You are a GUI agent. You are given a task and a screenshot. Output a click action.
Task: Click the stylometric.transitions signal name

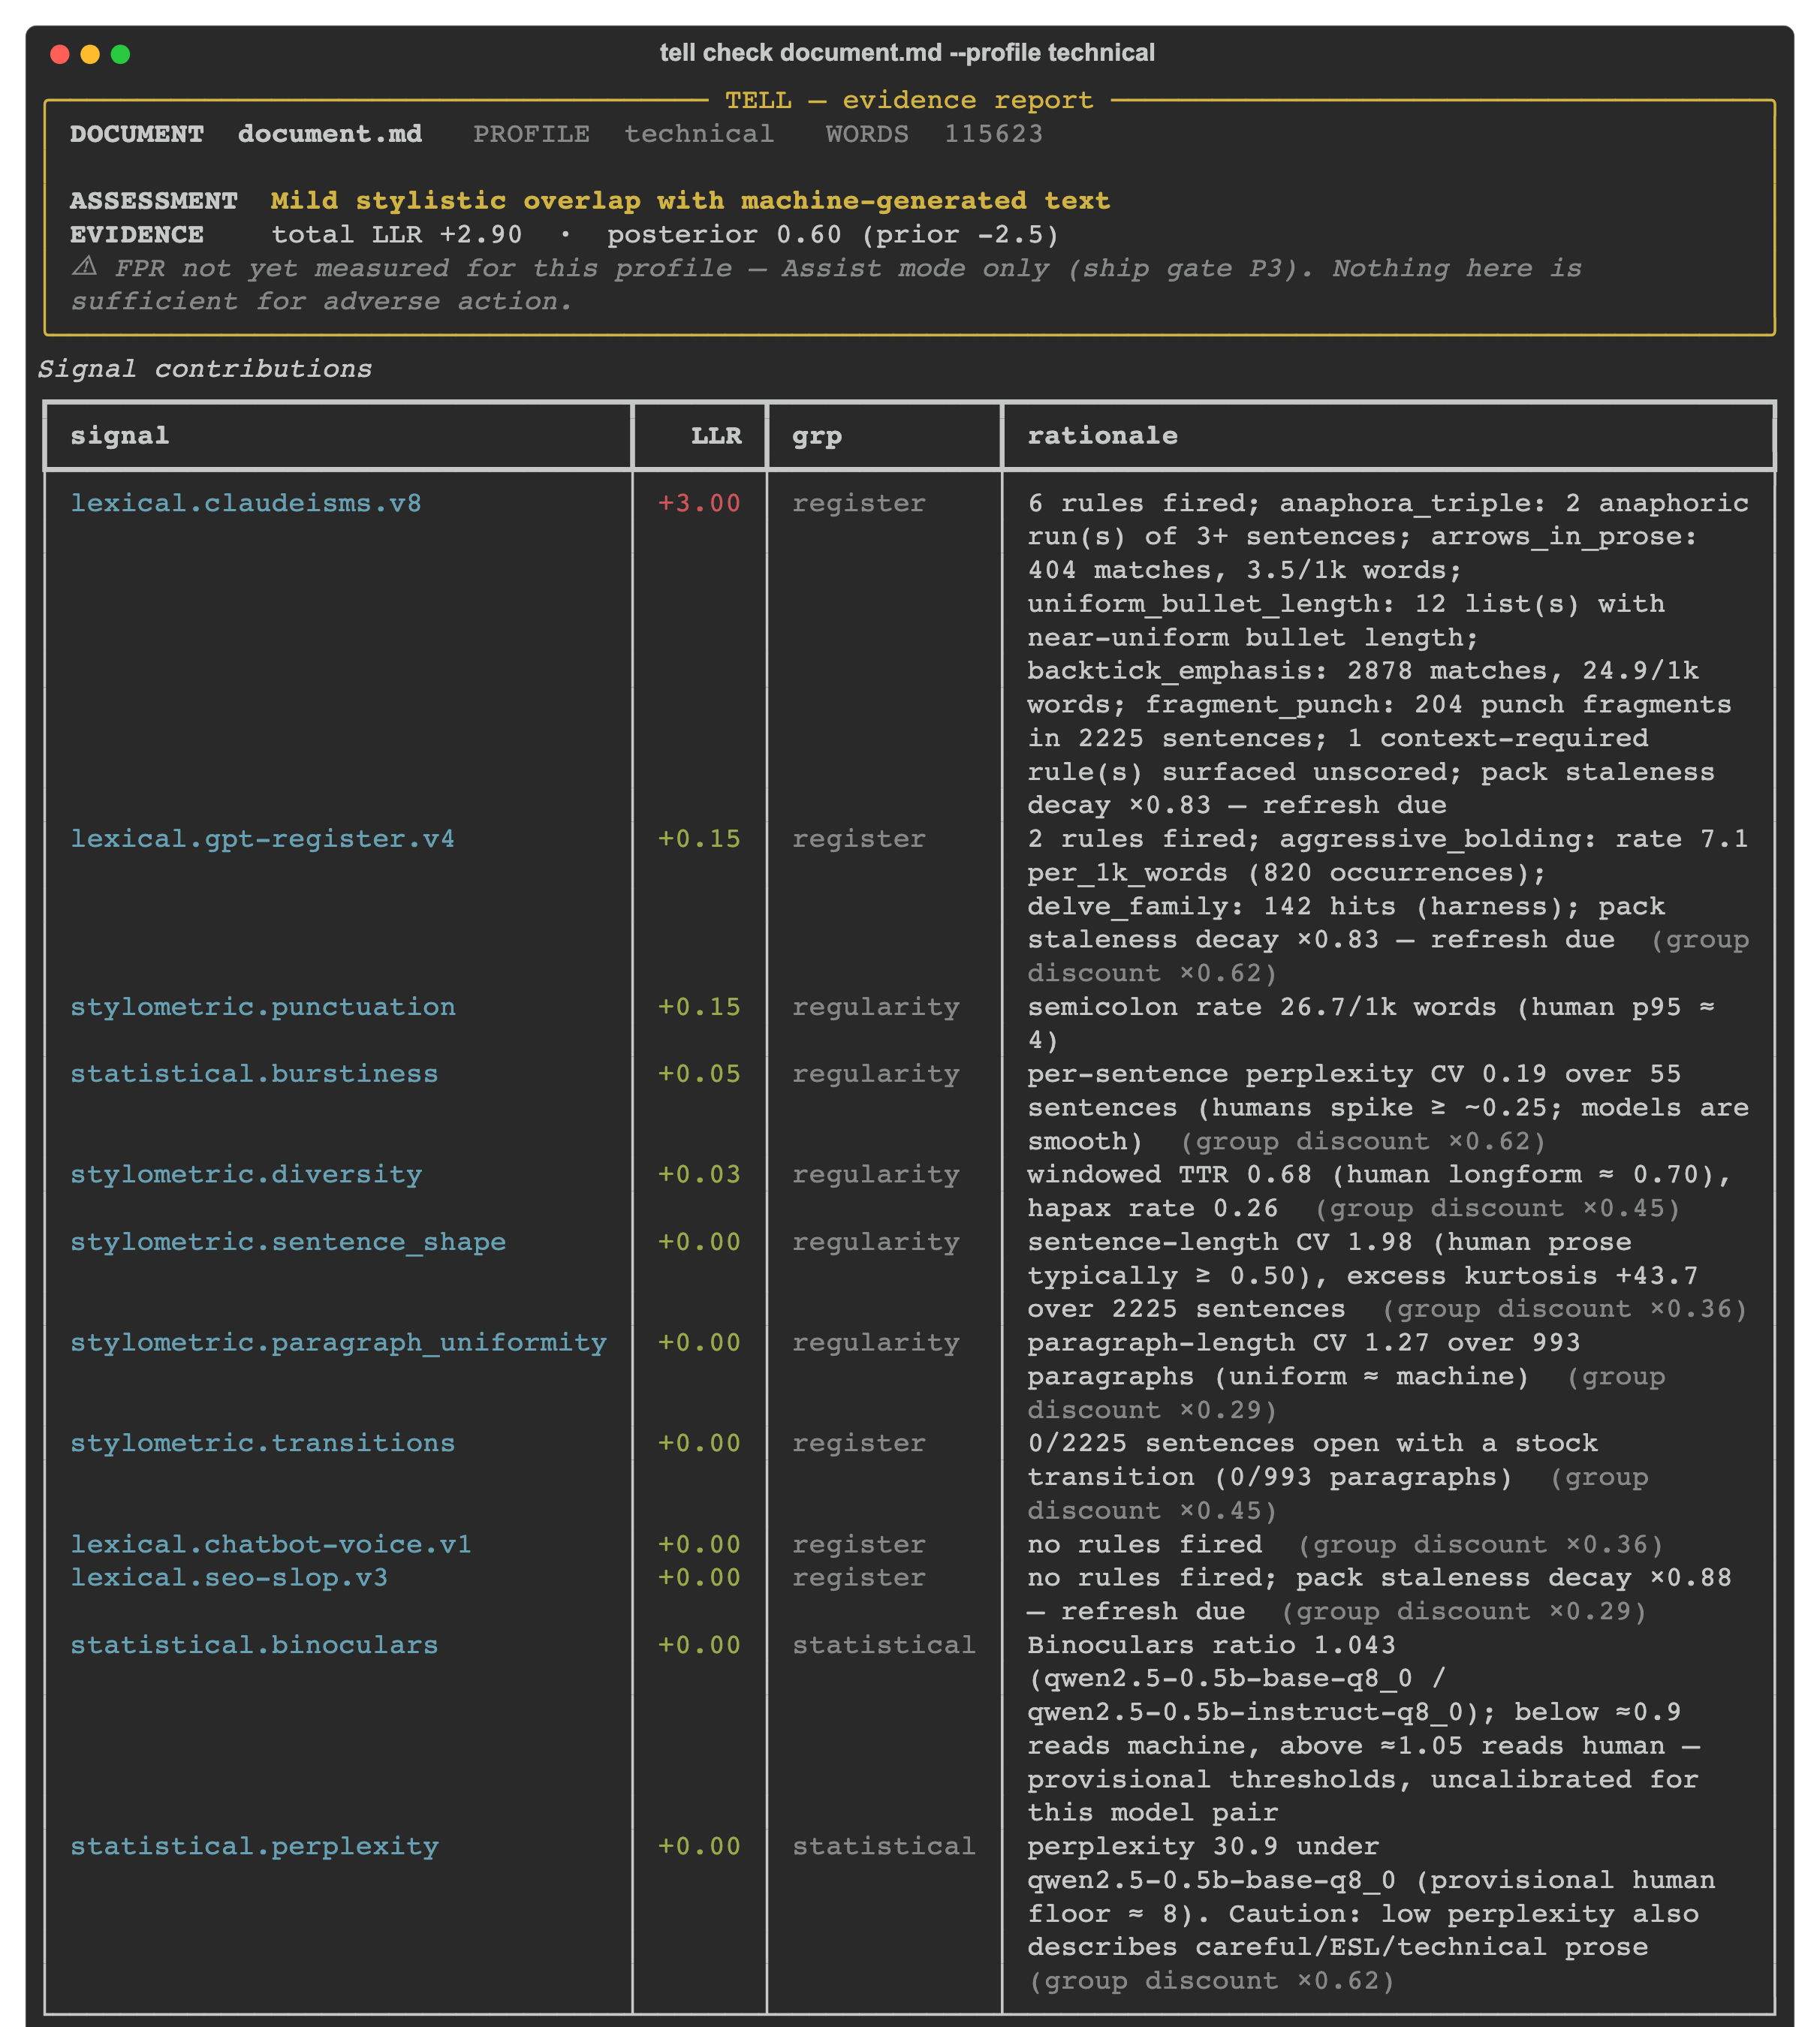pos(262,1443)
